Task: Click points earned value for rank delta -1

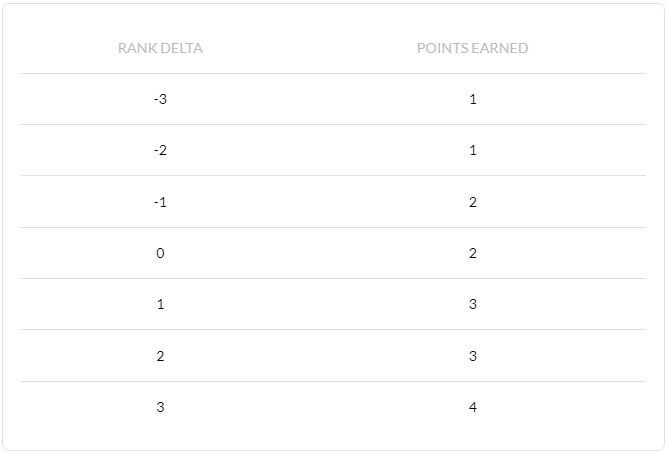Action: (473, 202)
